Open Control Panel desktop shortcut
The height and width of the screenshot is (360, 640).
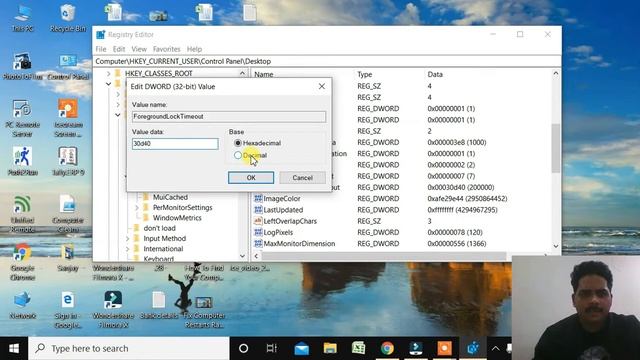(68, 67)
